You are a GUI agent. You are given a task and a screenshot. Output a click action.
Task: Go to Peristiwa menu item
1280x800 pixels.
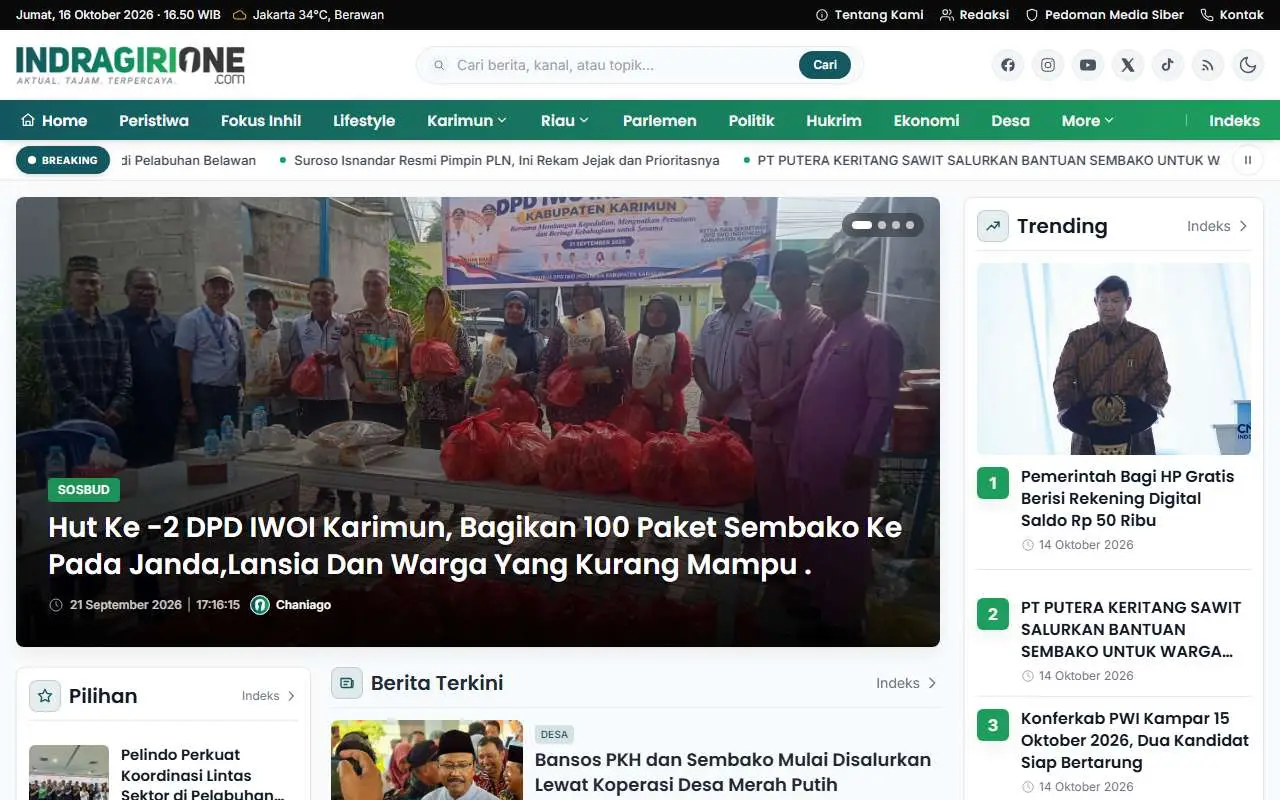click(x=154, y=120)
